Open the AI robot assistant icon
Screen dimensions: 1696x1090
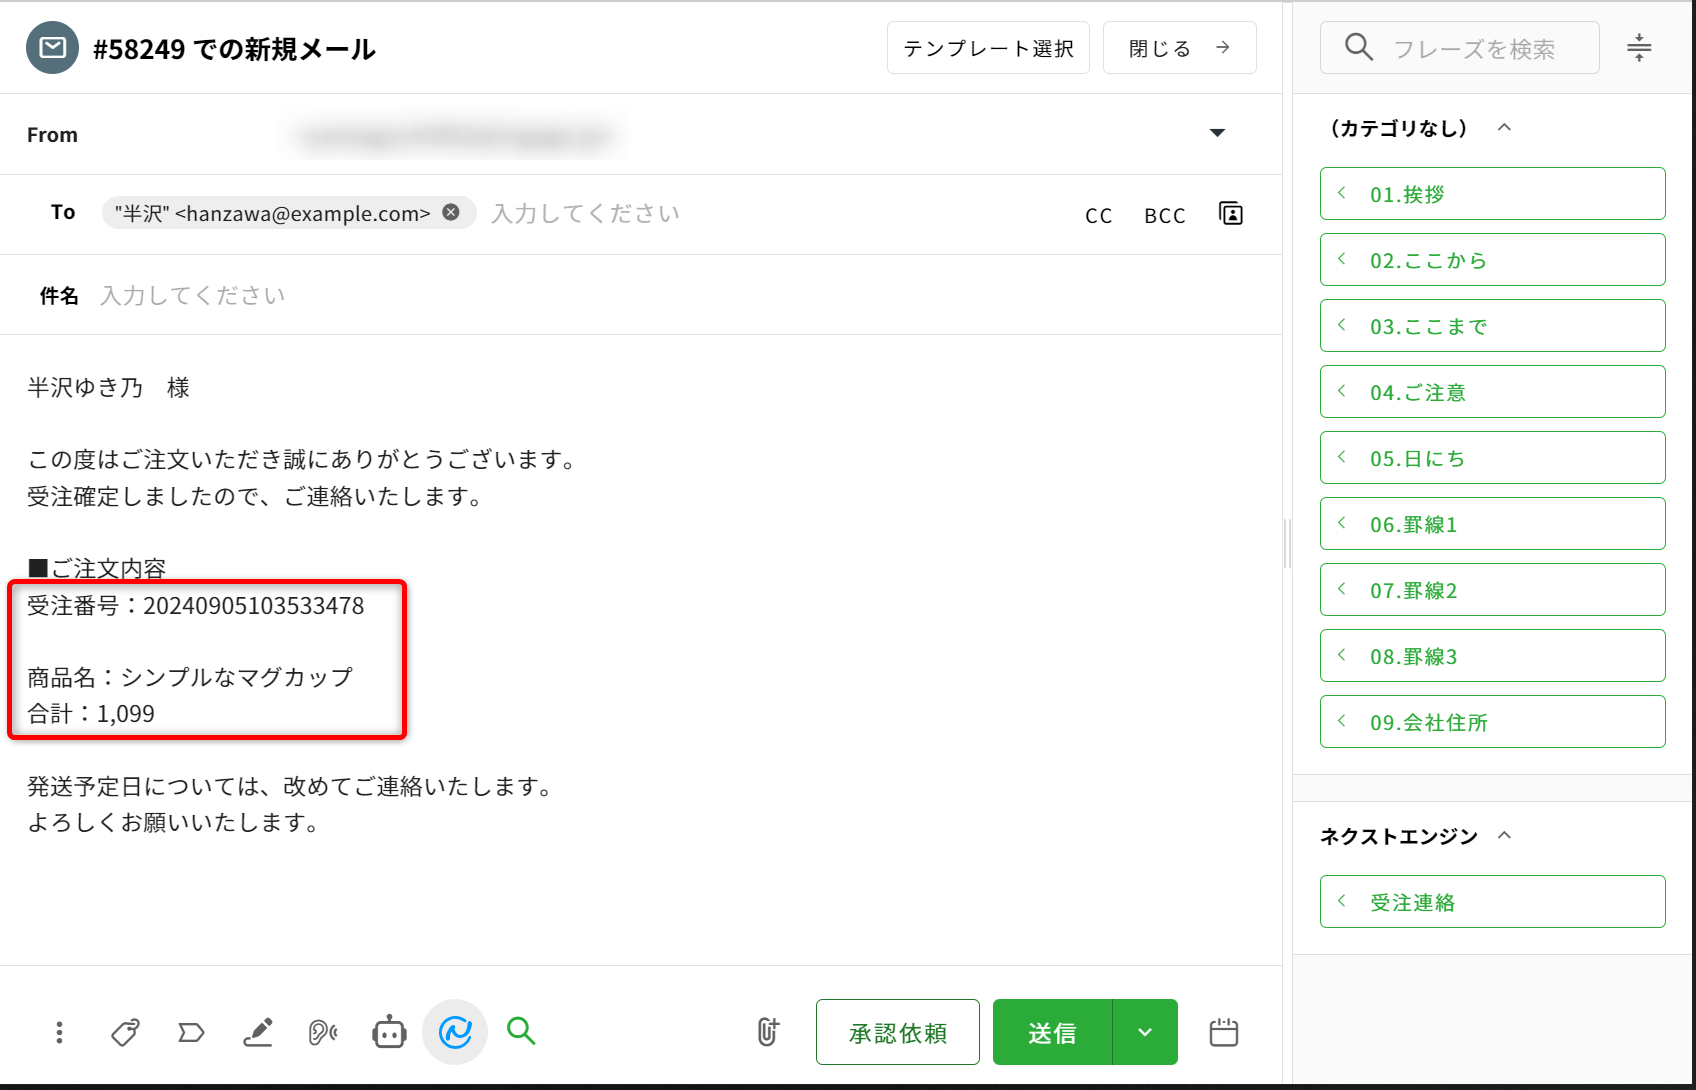[x=389, y=1032]
